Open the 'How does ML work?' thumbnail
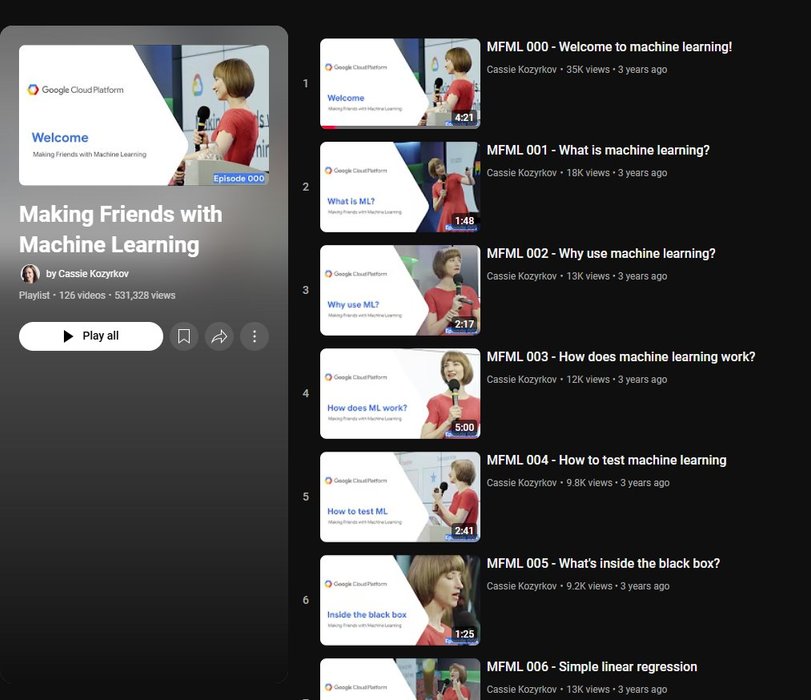 coord(400,394)
